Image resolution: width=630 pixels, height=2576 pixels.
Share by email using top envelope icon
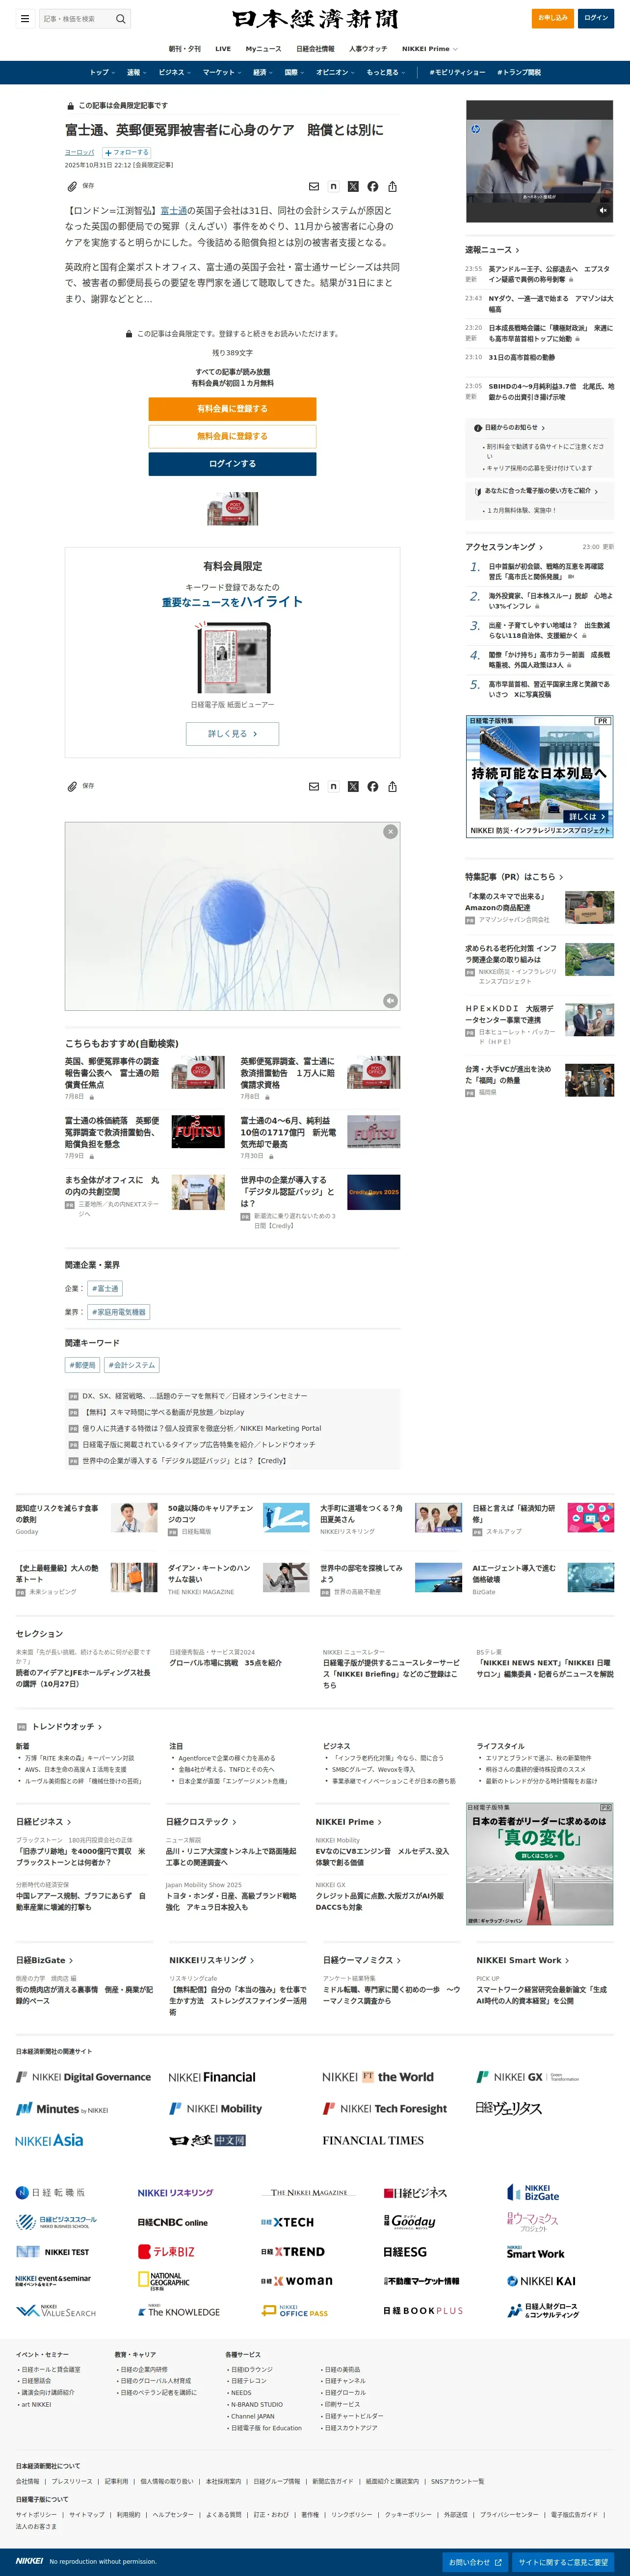(x=314, y=186)
